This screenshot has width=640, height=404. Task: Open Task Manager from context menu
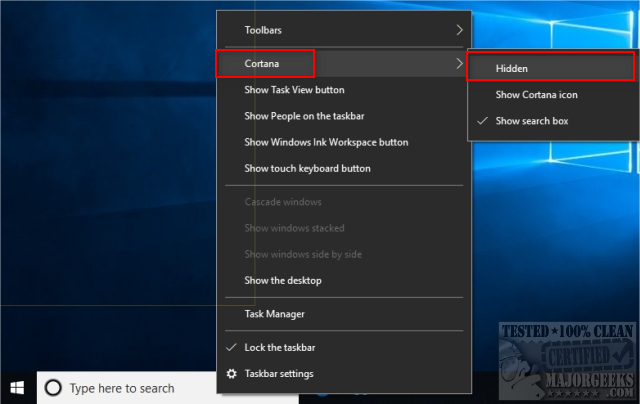(344, 314)
